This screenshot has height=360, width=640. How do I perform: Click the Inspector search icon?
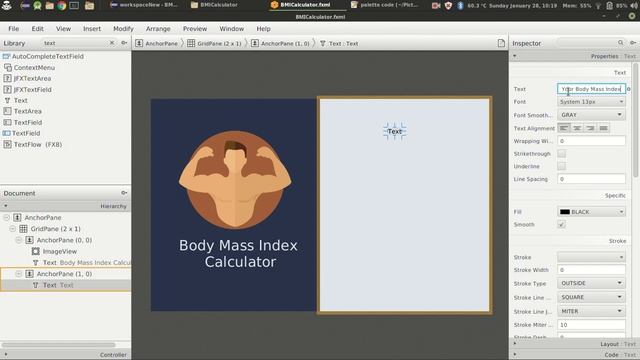620,42
